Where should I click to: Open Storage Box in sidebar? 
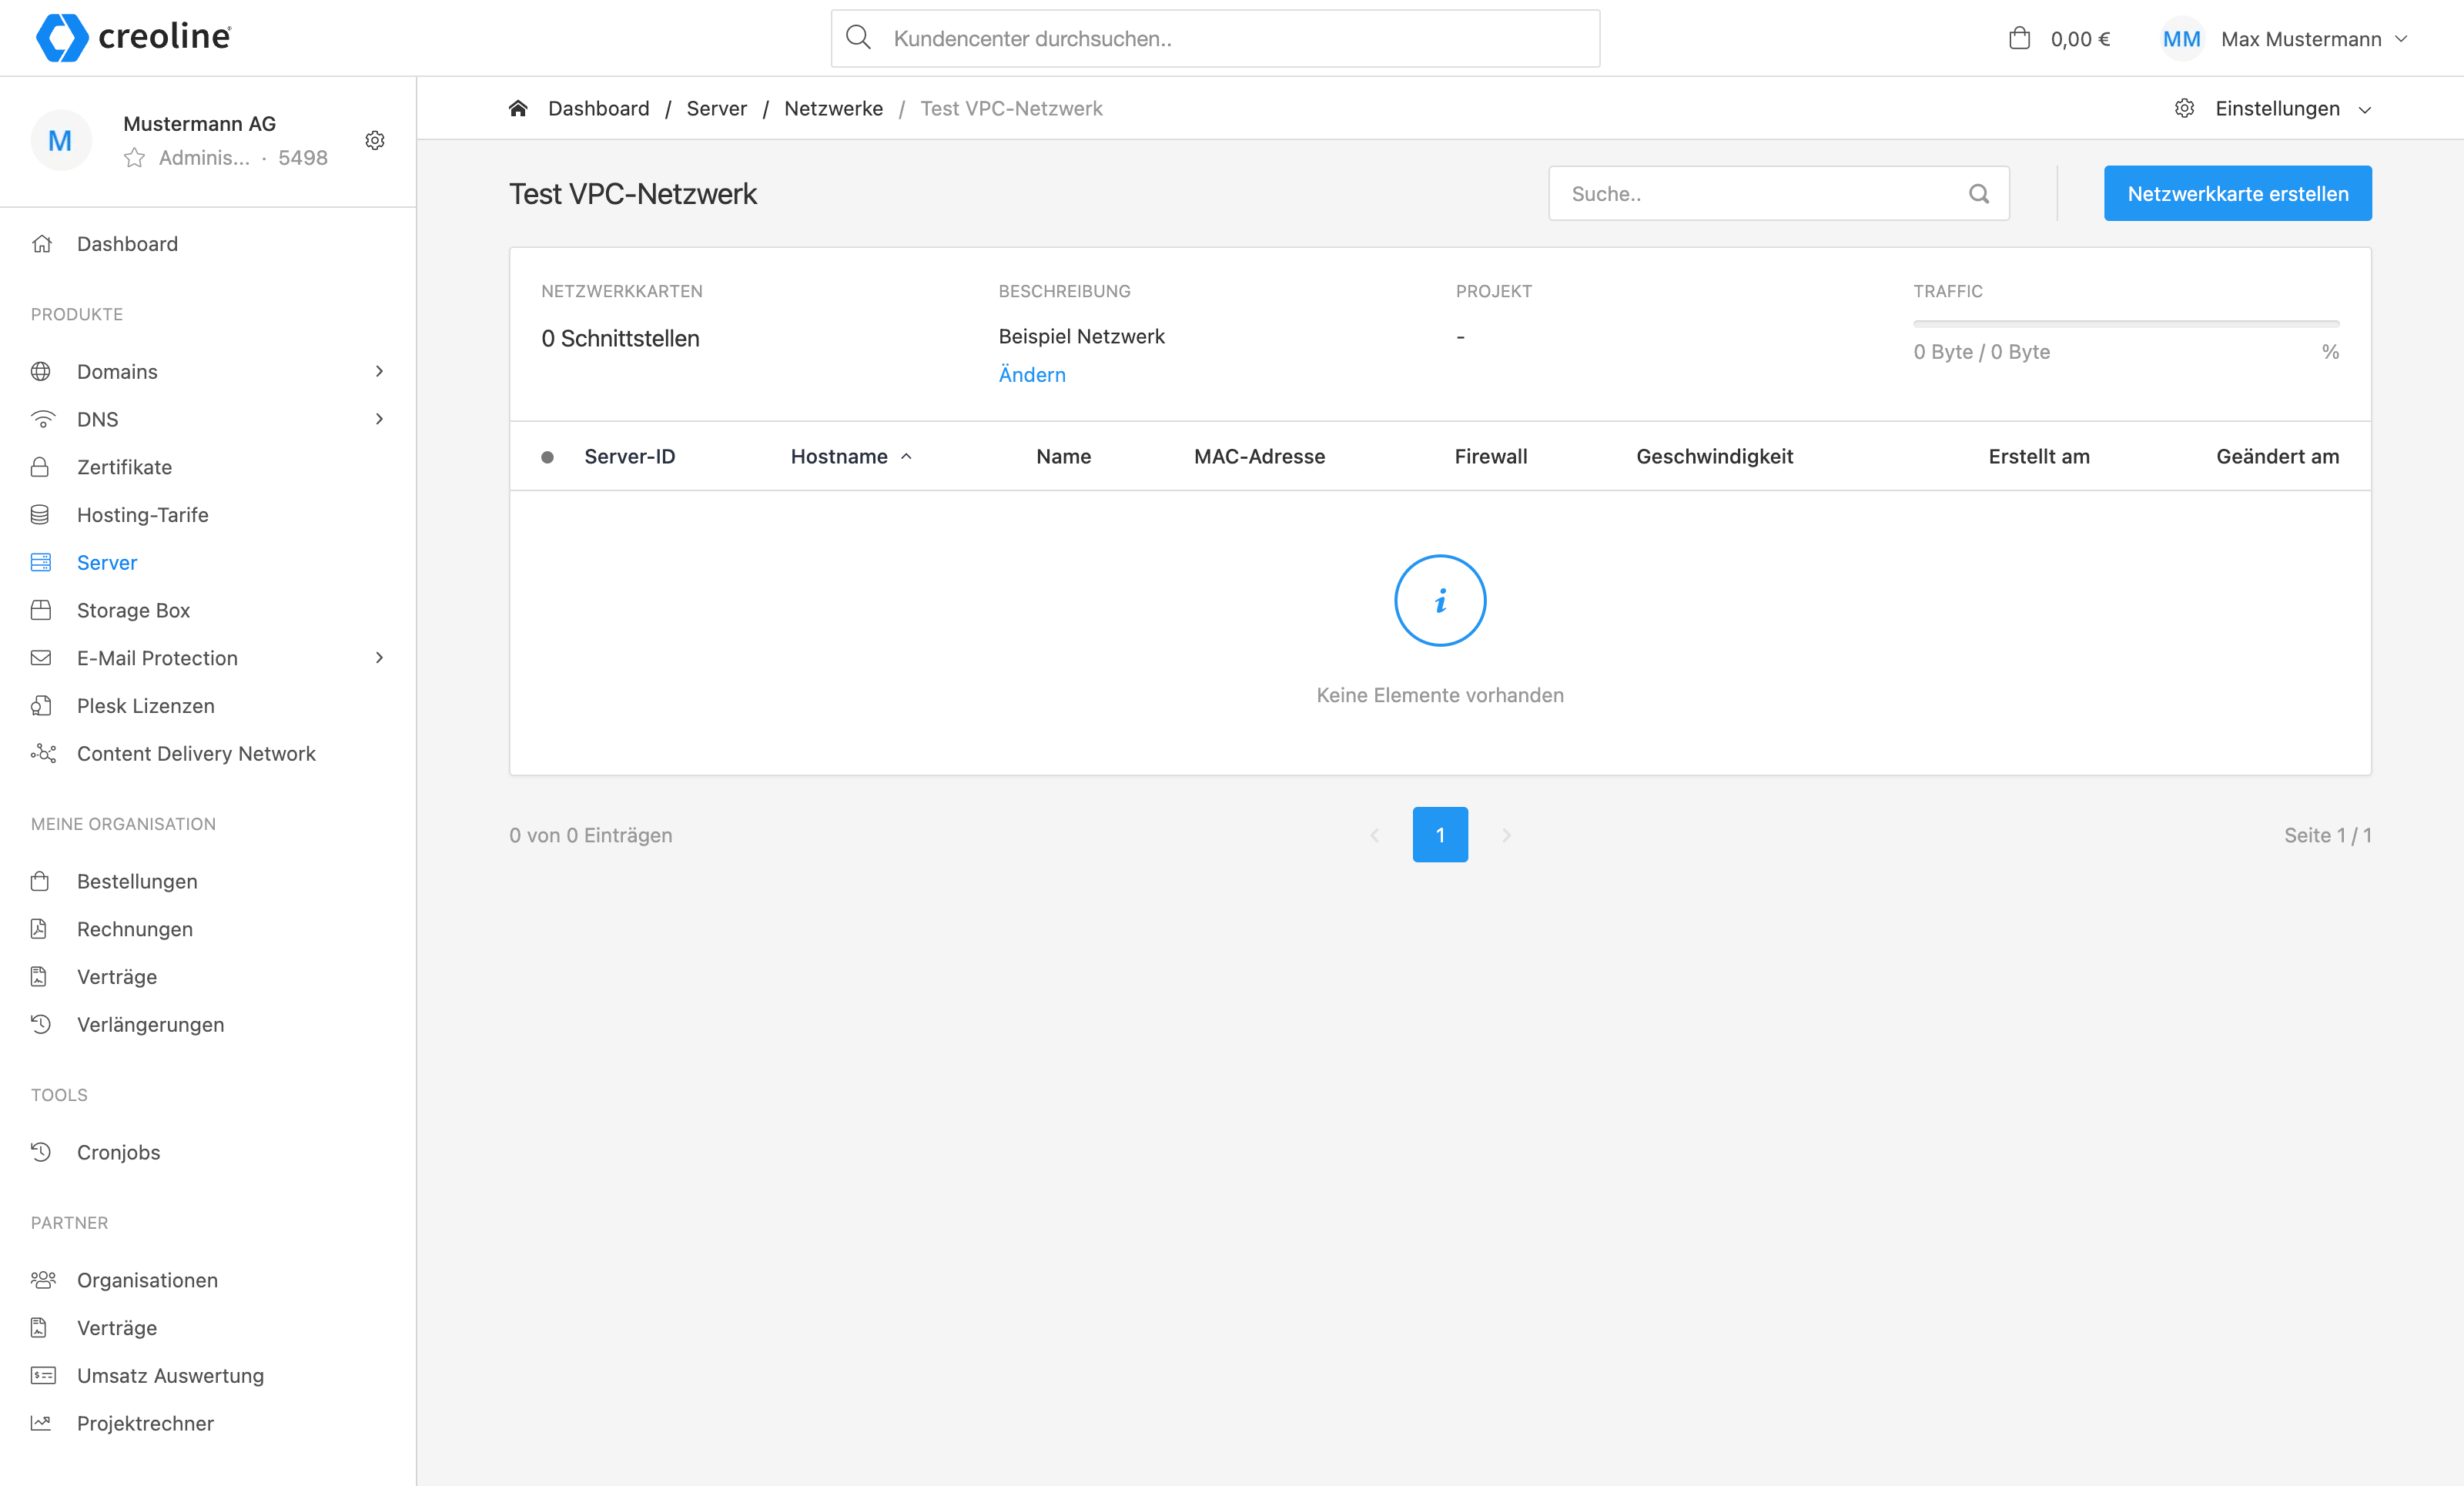[x=133, y=610]
